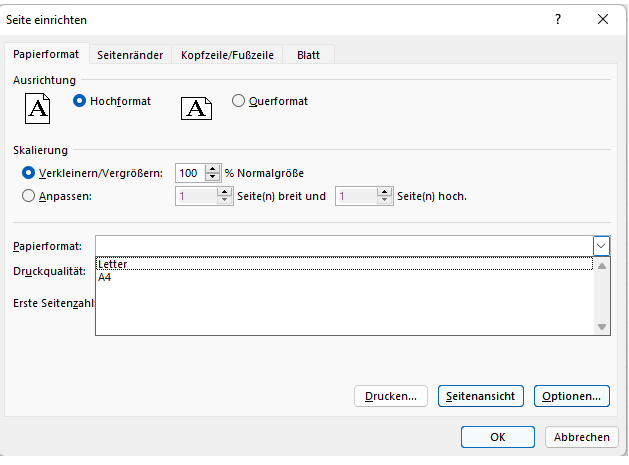629x465 pixels.
Task: Open the help question mark
Action: (558, 19)
